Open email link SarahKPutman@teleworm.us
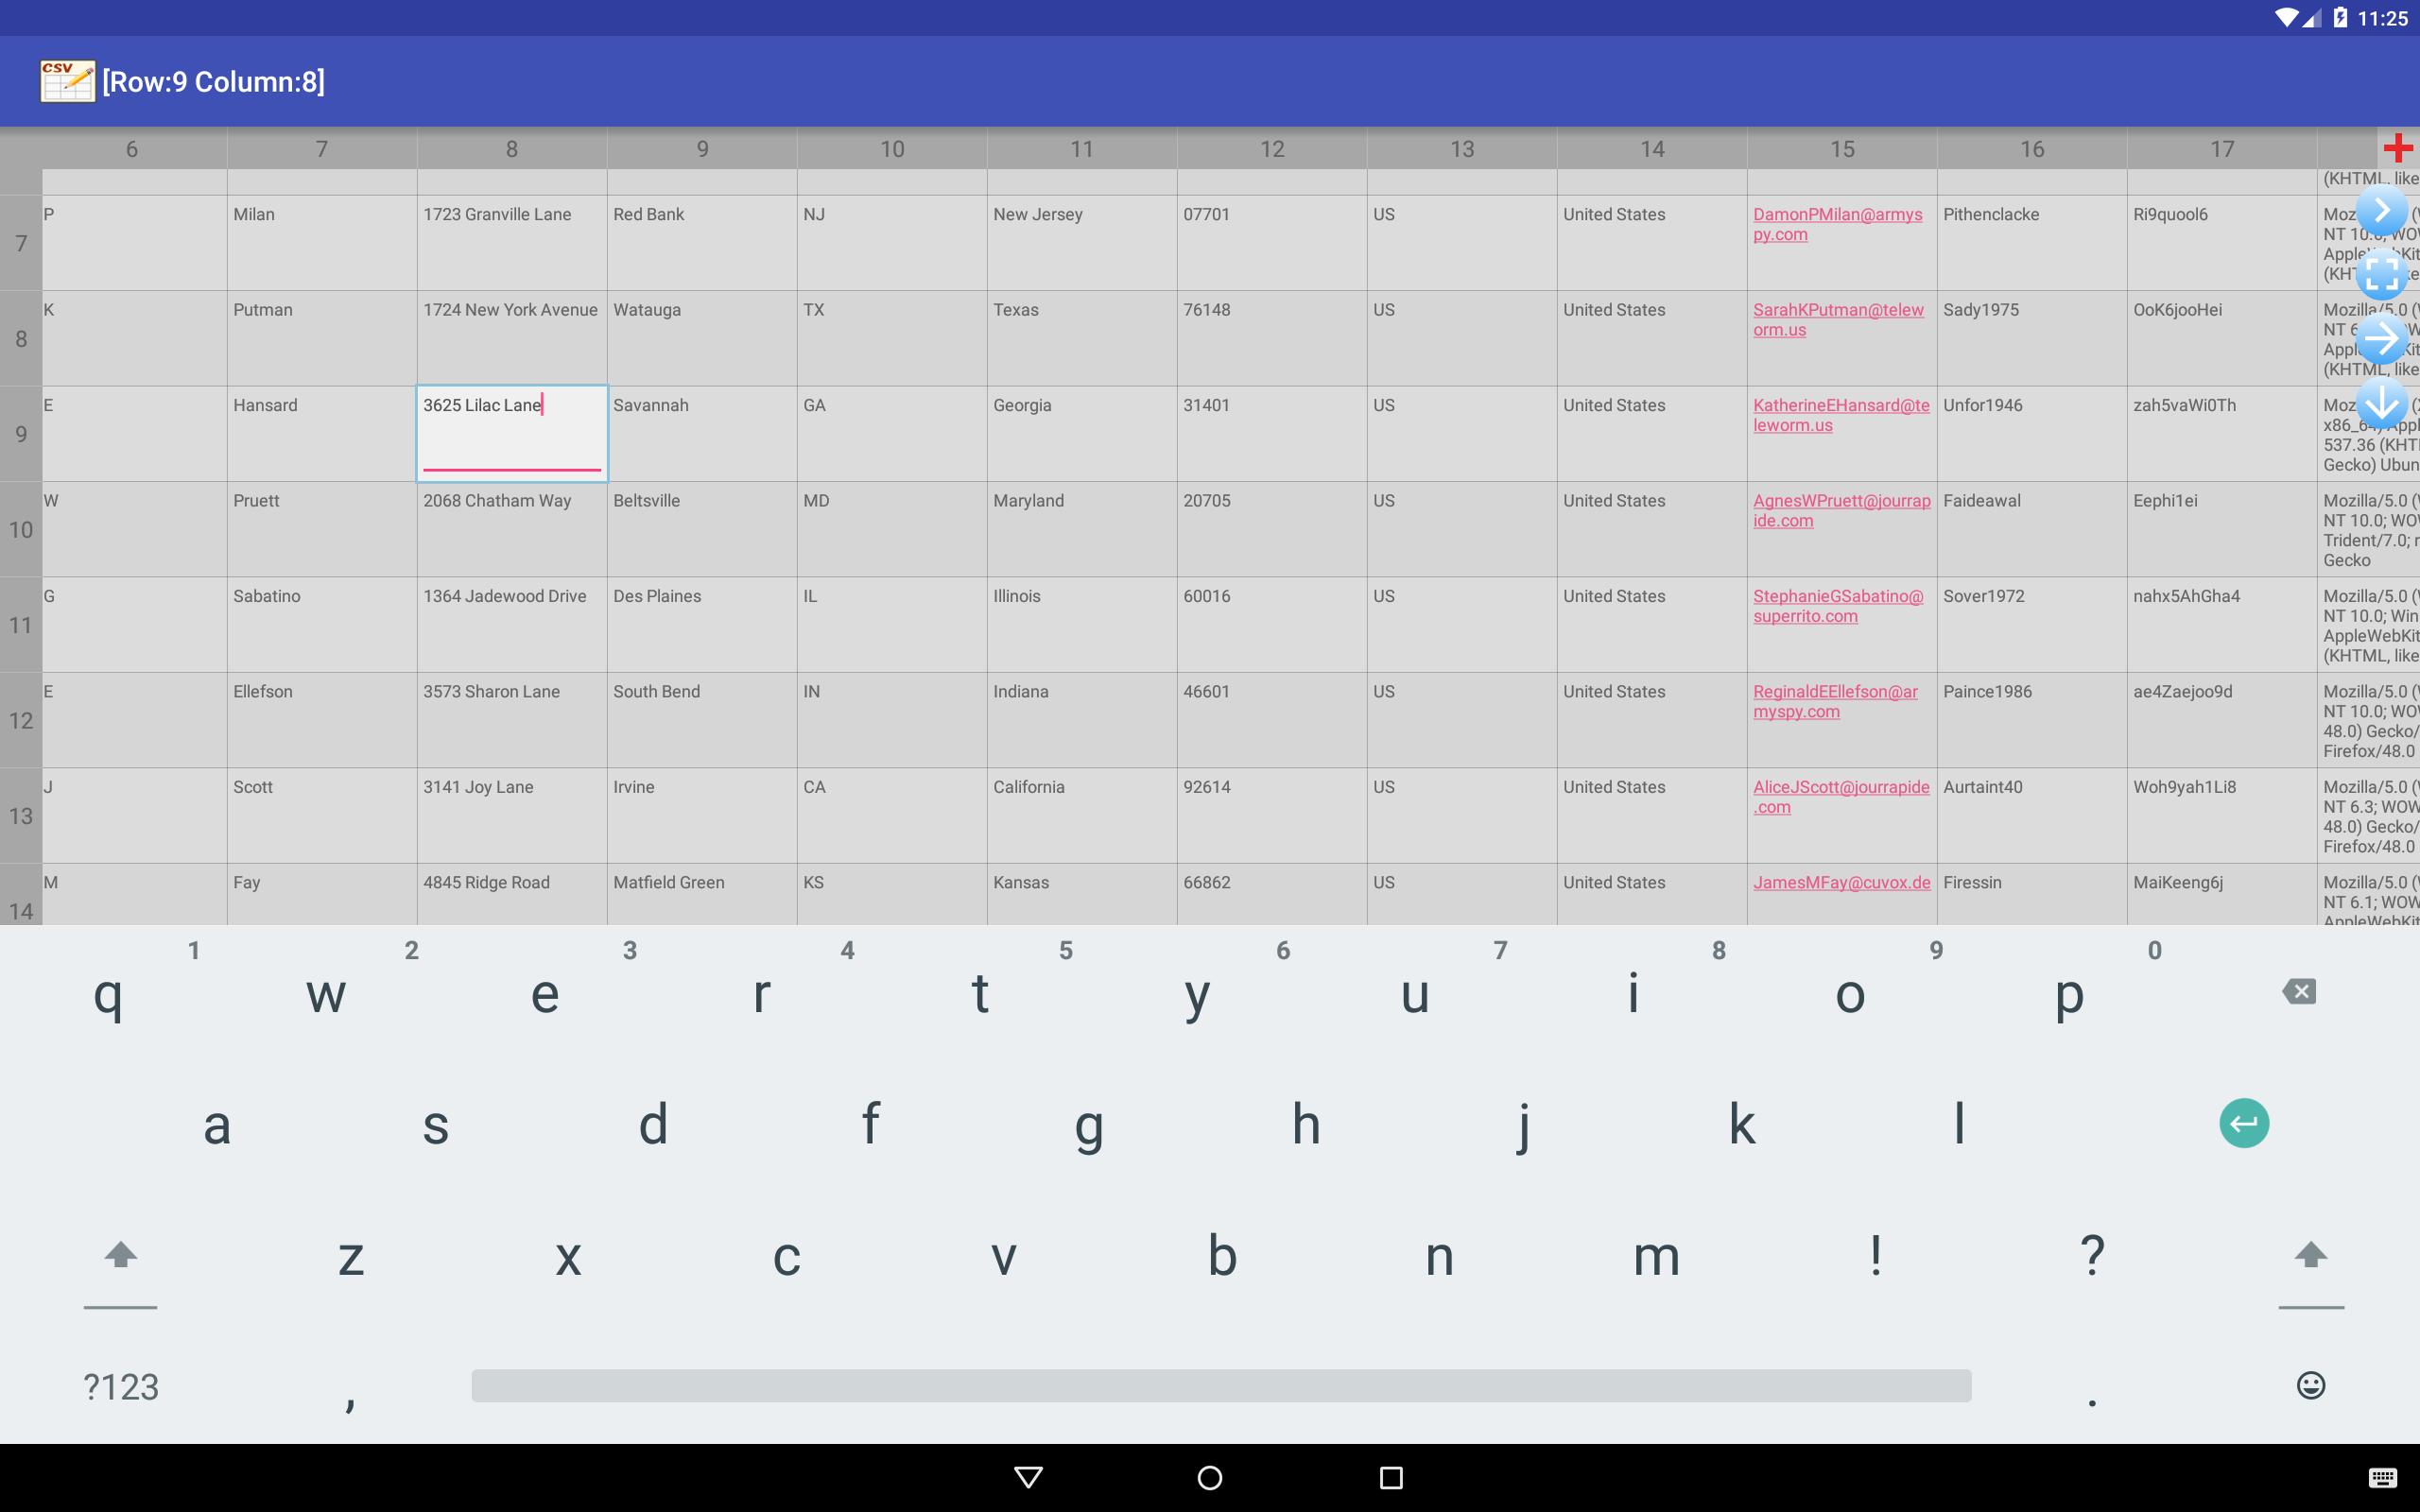The width and height of the screenshot is (2420, 1512). (1838, 320)
